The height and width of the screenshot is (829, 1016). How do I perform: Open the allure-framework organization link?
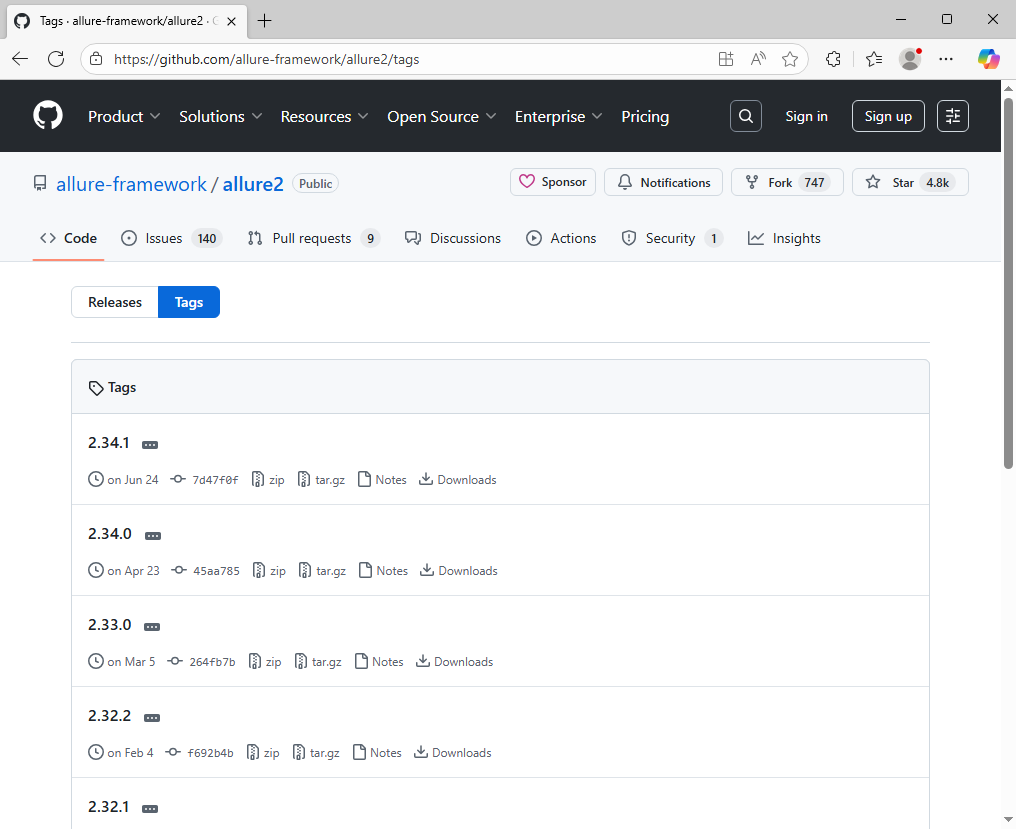pos(131,184)
